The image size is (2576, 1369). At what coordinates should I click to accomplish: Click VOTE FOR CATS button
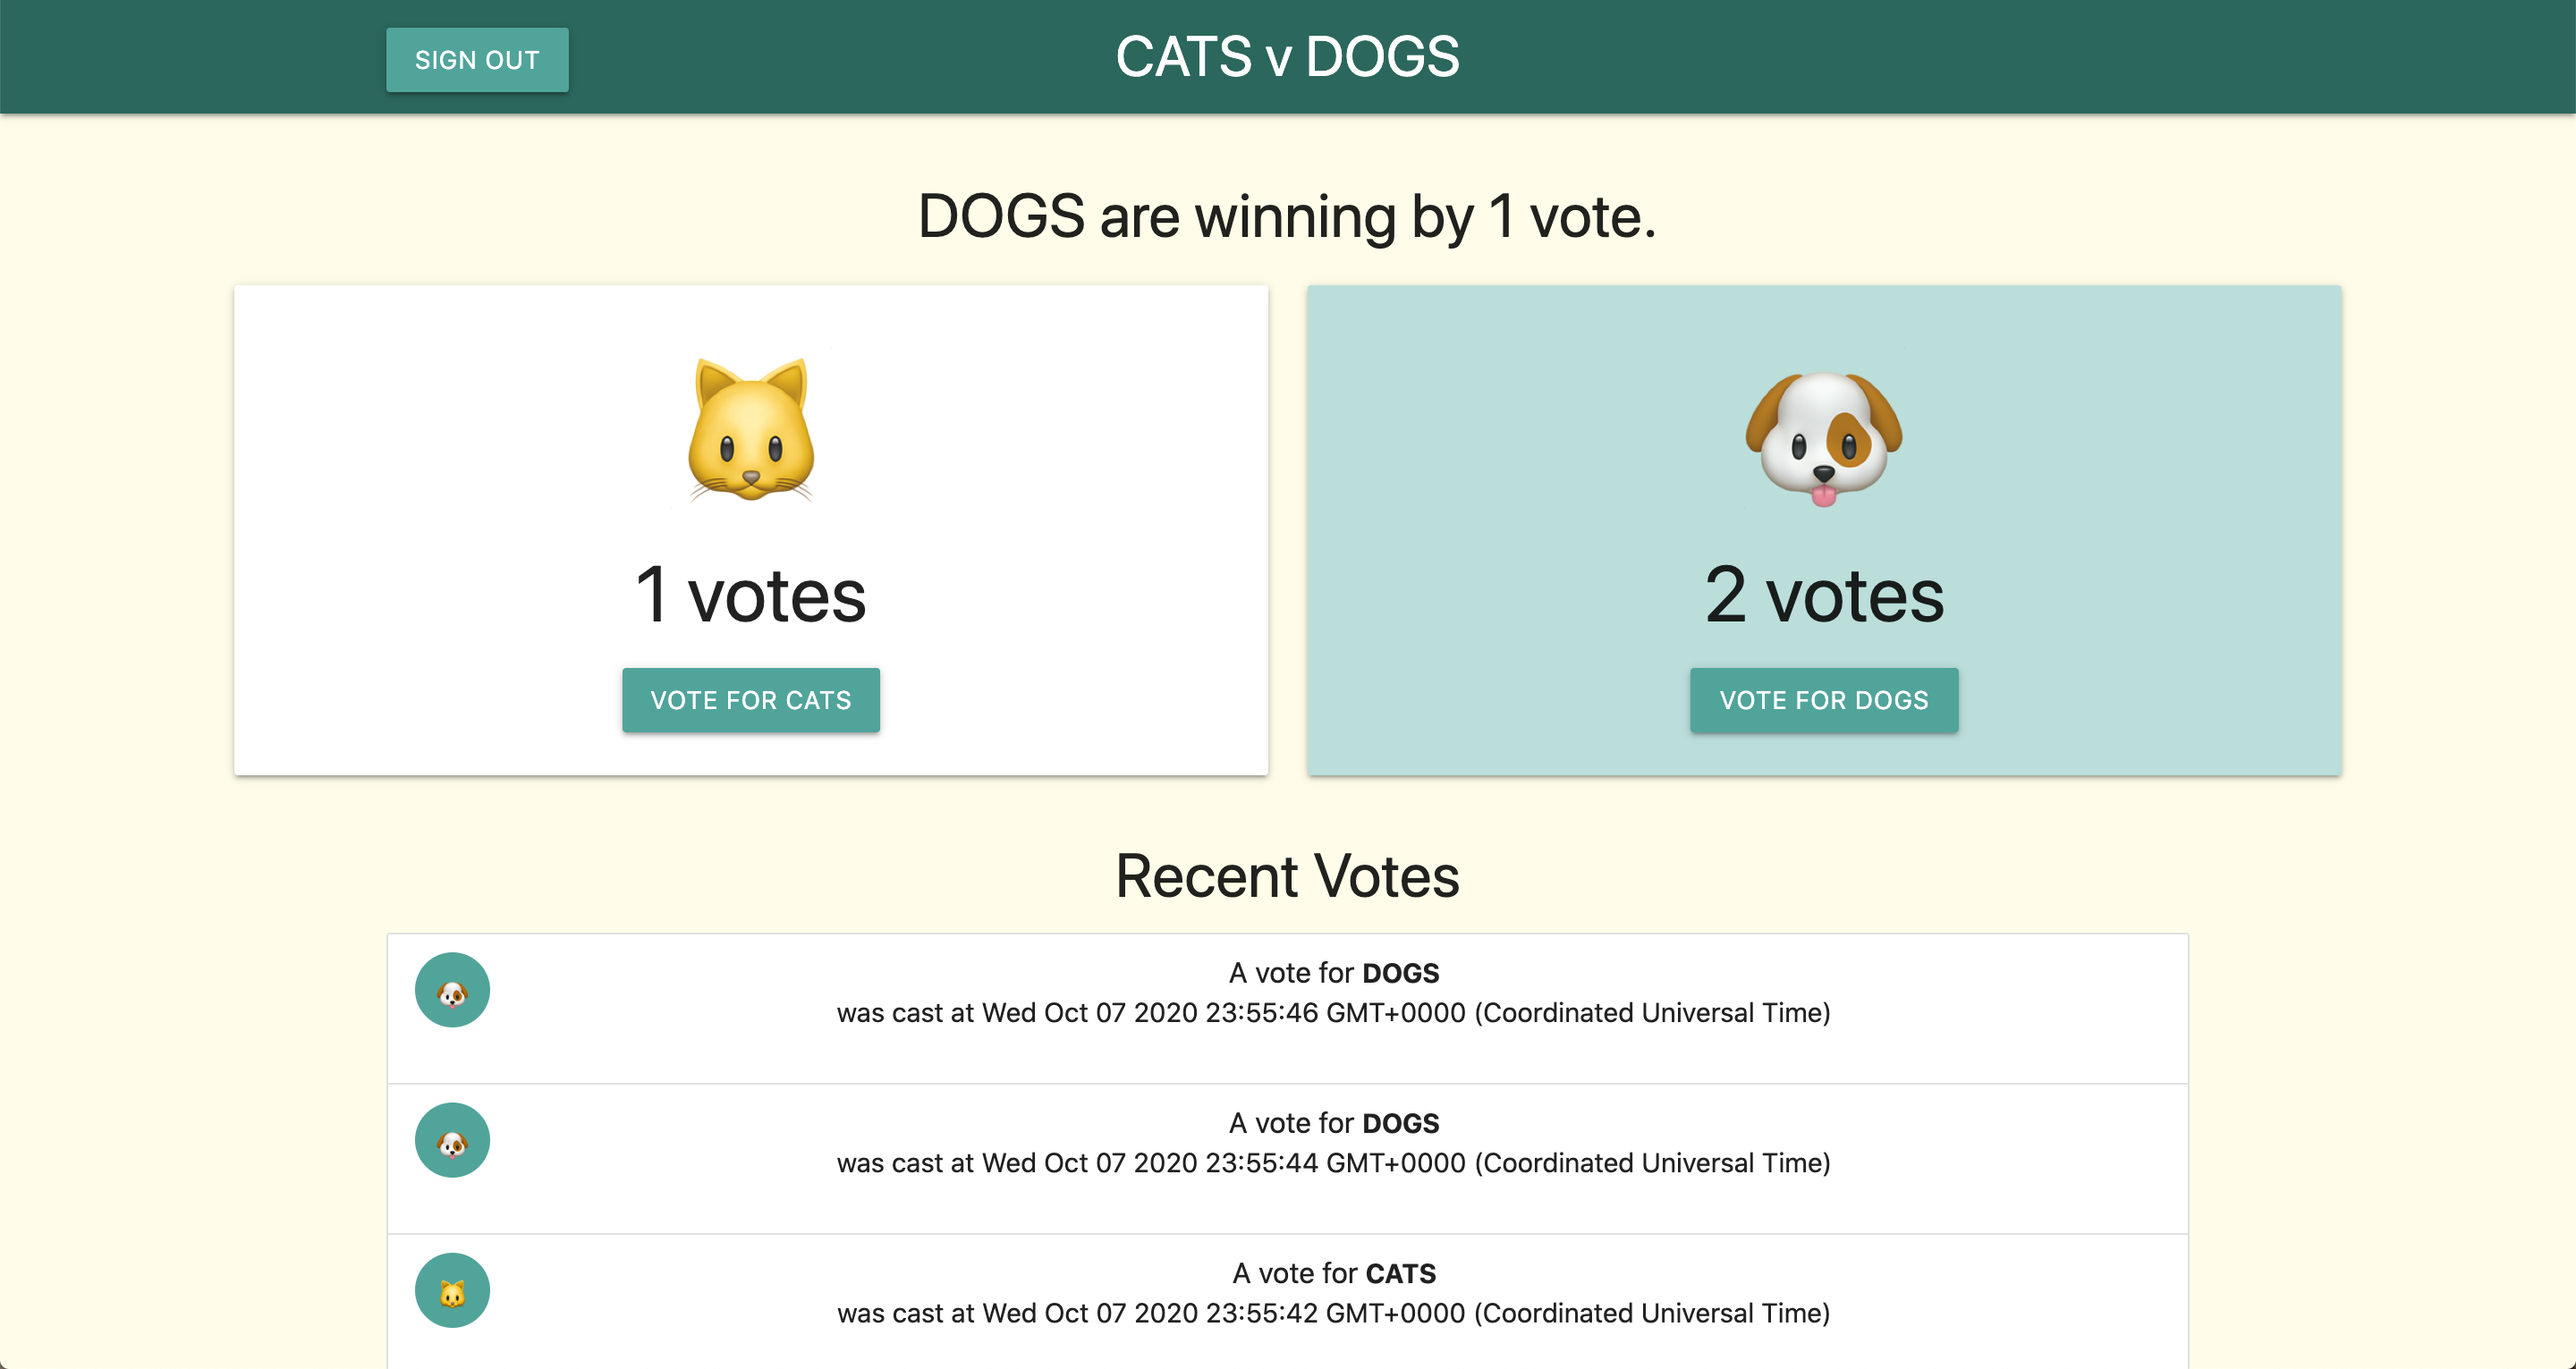(x=750, y=700)
